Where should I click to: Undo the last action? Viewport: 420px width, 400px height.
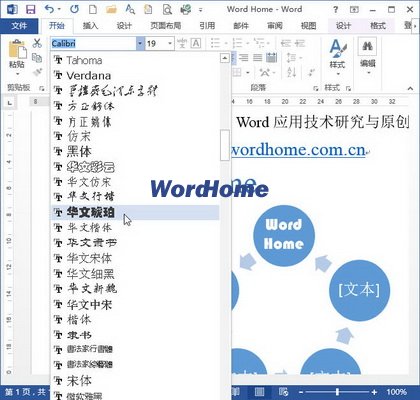click(x=50, y=9)
